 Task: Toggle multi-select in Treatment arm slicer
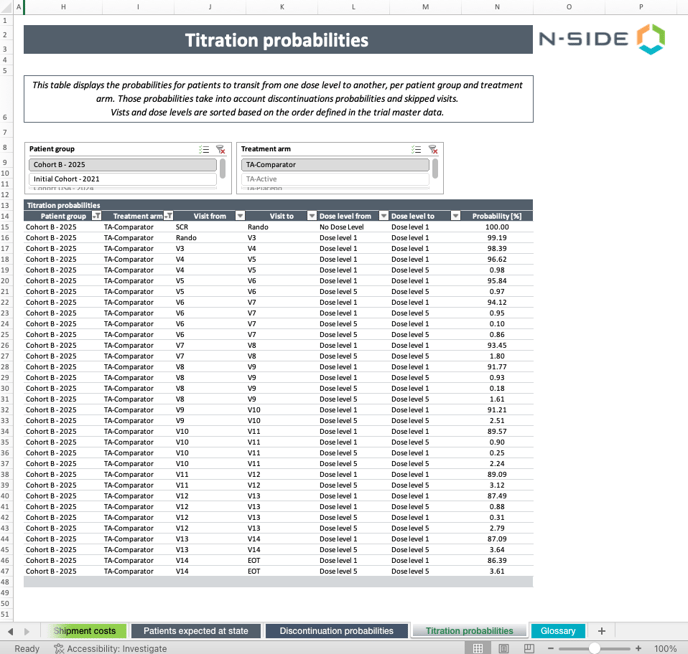point(416,149)
